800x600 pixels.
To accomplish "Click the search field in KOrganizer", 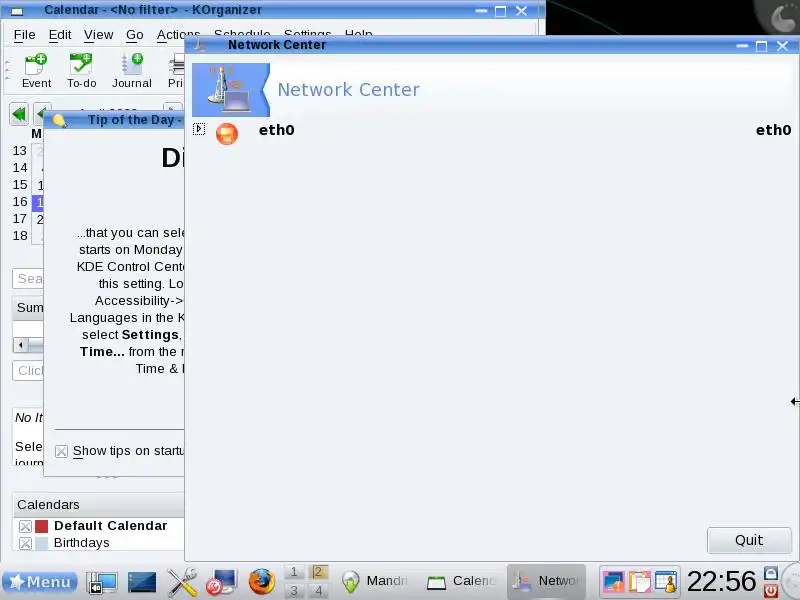I will point(28,279).
